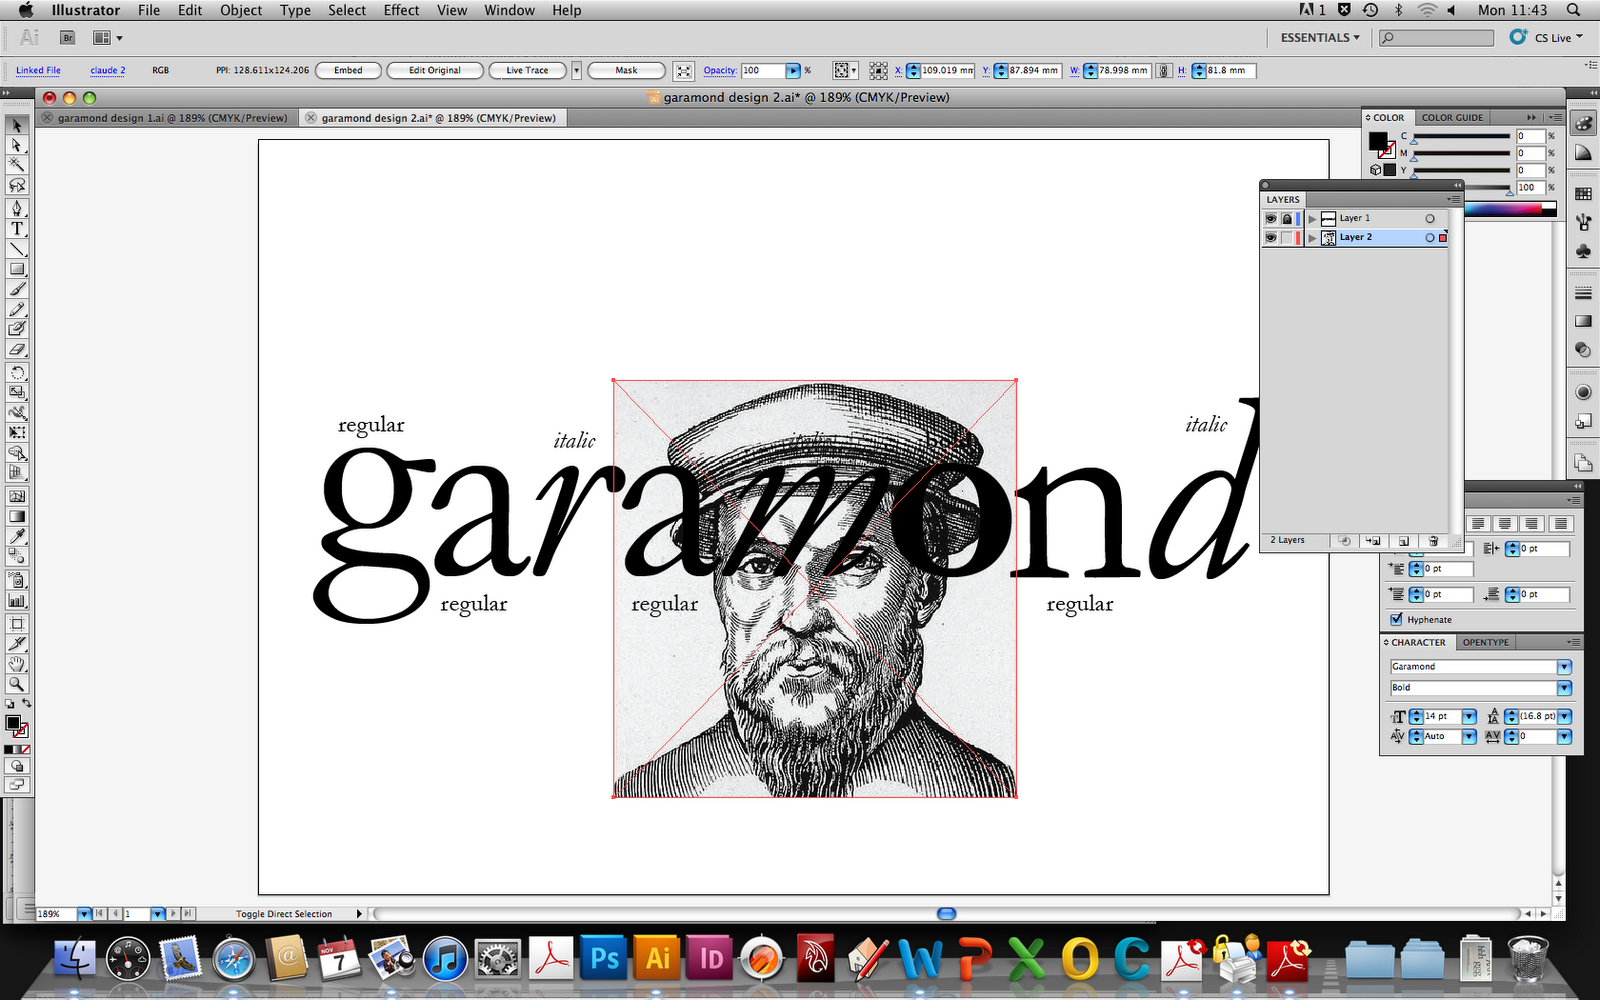This screenshot has height=1000, width=1600.
Task: Click the Embed button
Action: click(x=348, y=71)
